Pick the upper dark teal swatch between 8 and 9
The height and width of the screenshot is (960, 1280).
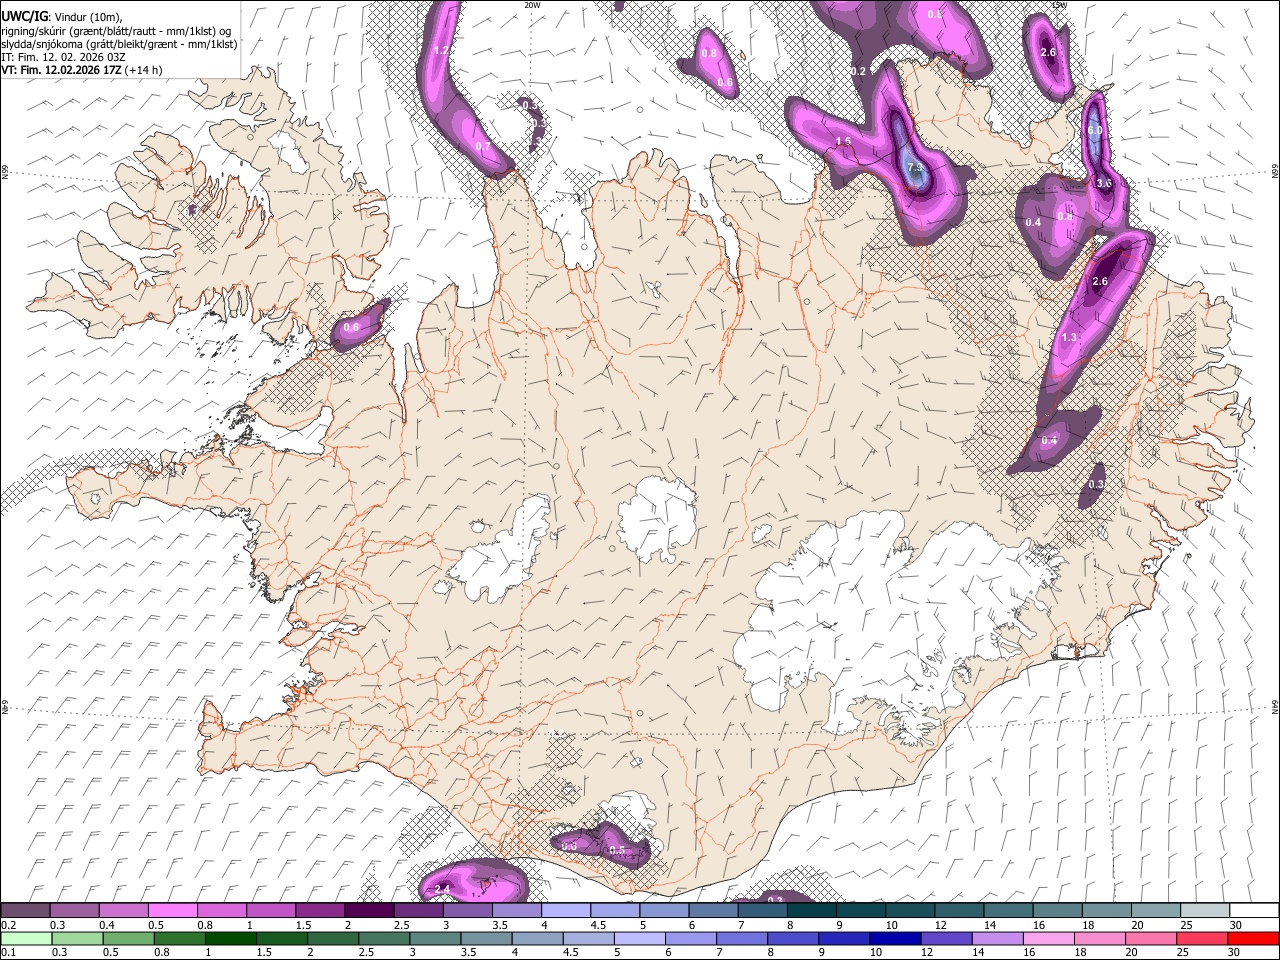[x=811, y=911]
